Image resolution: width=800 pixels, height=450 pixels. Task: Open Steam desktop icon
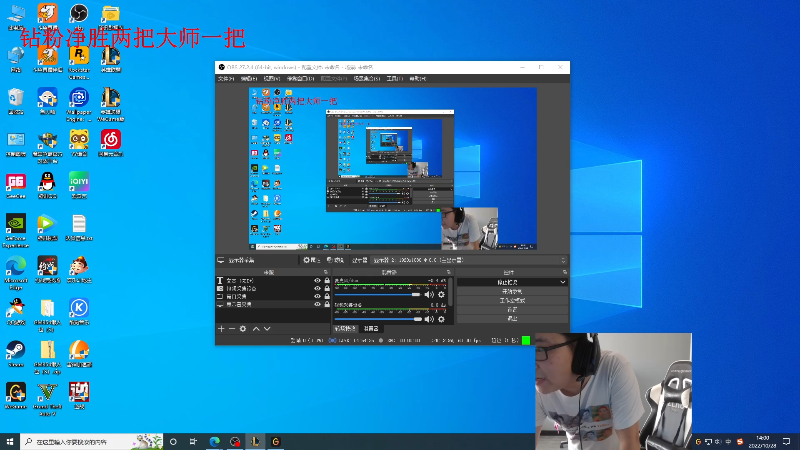[x=16, y=354]
